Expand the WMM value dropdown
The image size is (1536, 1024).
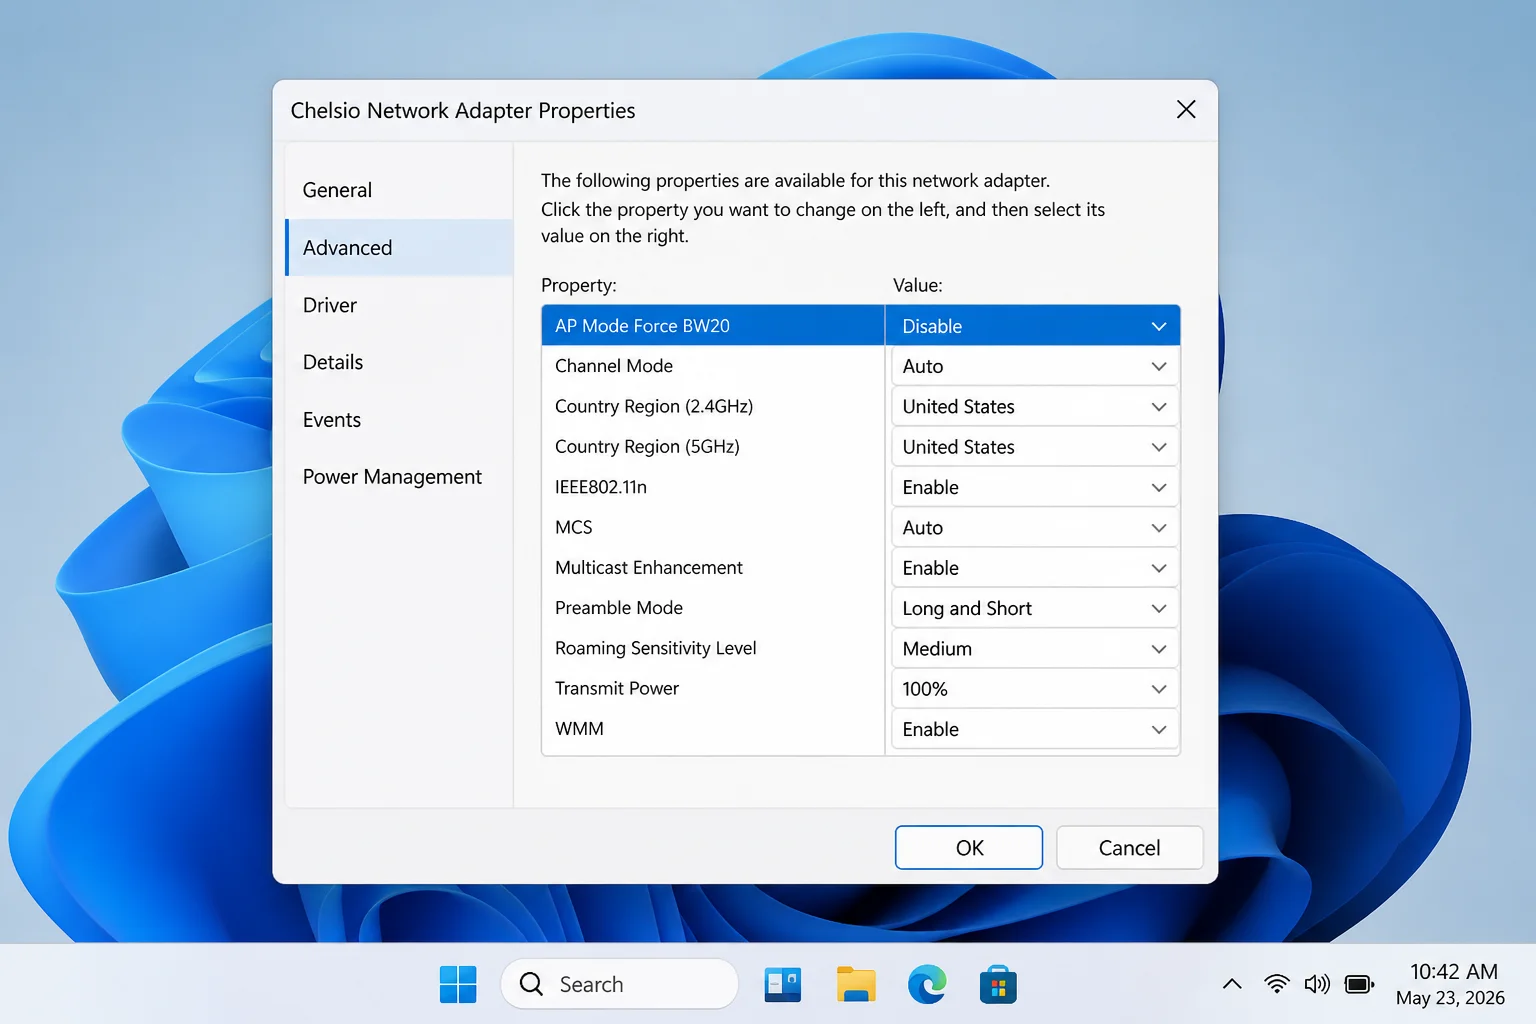(1034, 729)
